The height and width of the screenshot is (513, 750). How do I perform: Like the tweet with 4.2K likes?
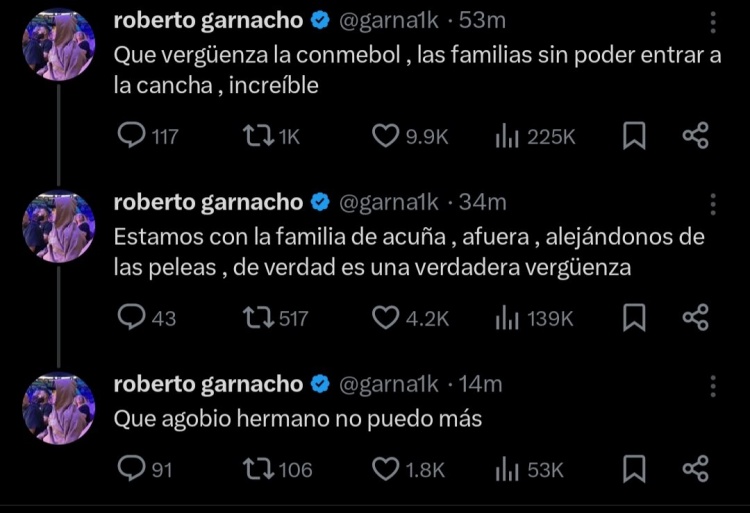[x=385, y=317]
